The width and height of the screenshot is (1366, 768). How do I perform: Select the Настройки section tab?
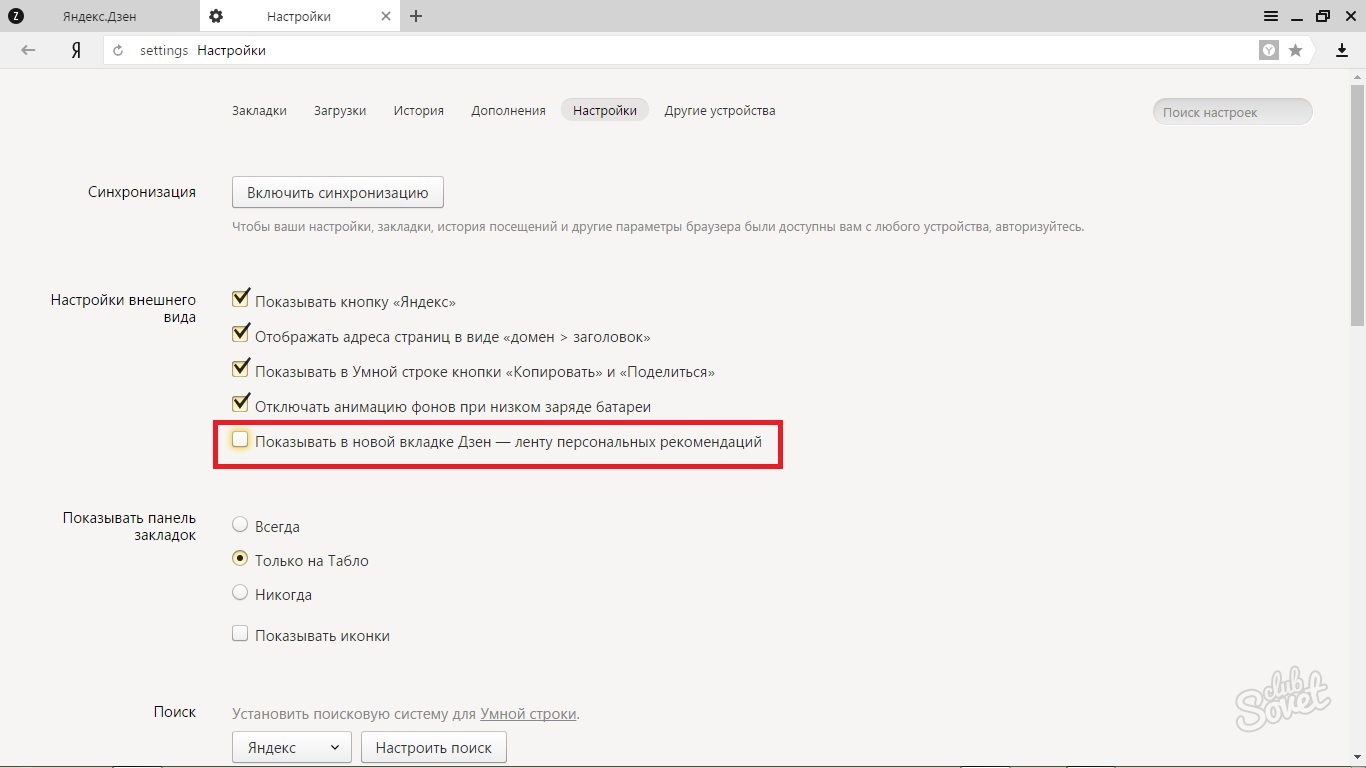point(605,111)
